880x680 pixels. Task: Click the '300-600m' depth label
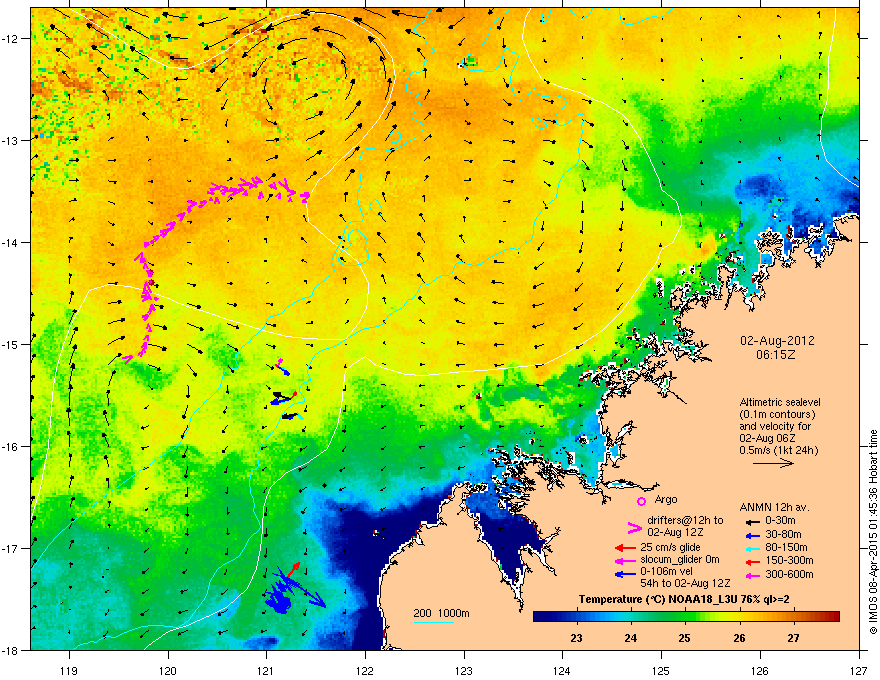tap(789, 574)
